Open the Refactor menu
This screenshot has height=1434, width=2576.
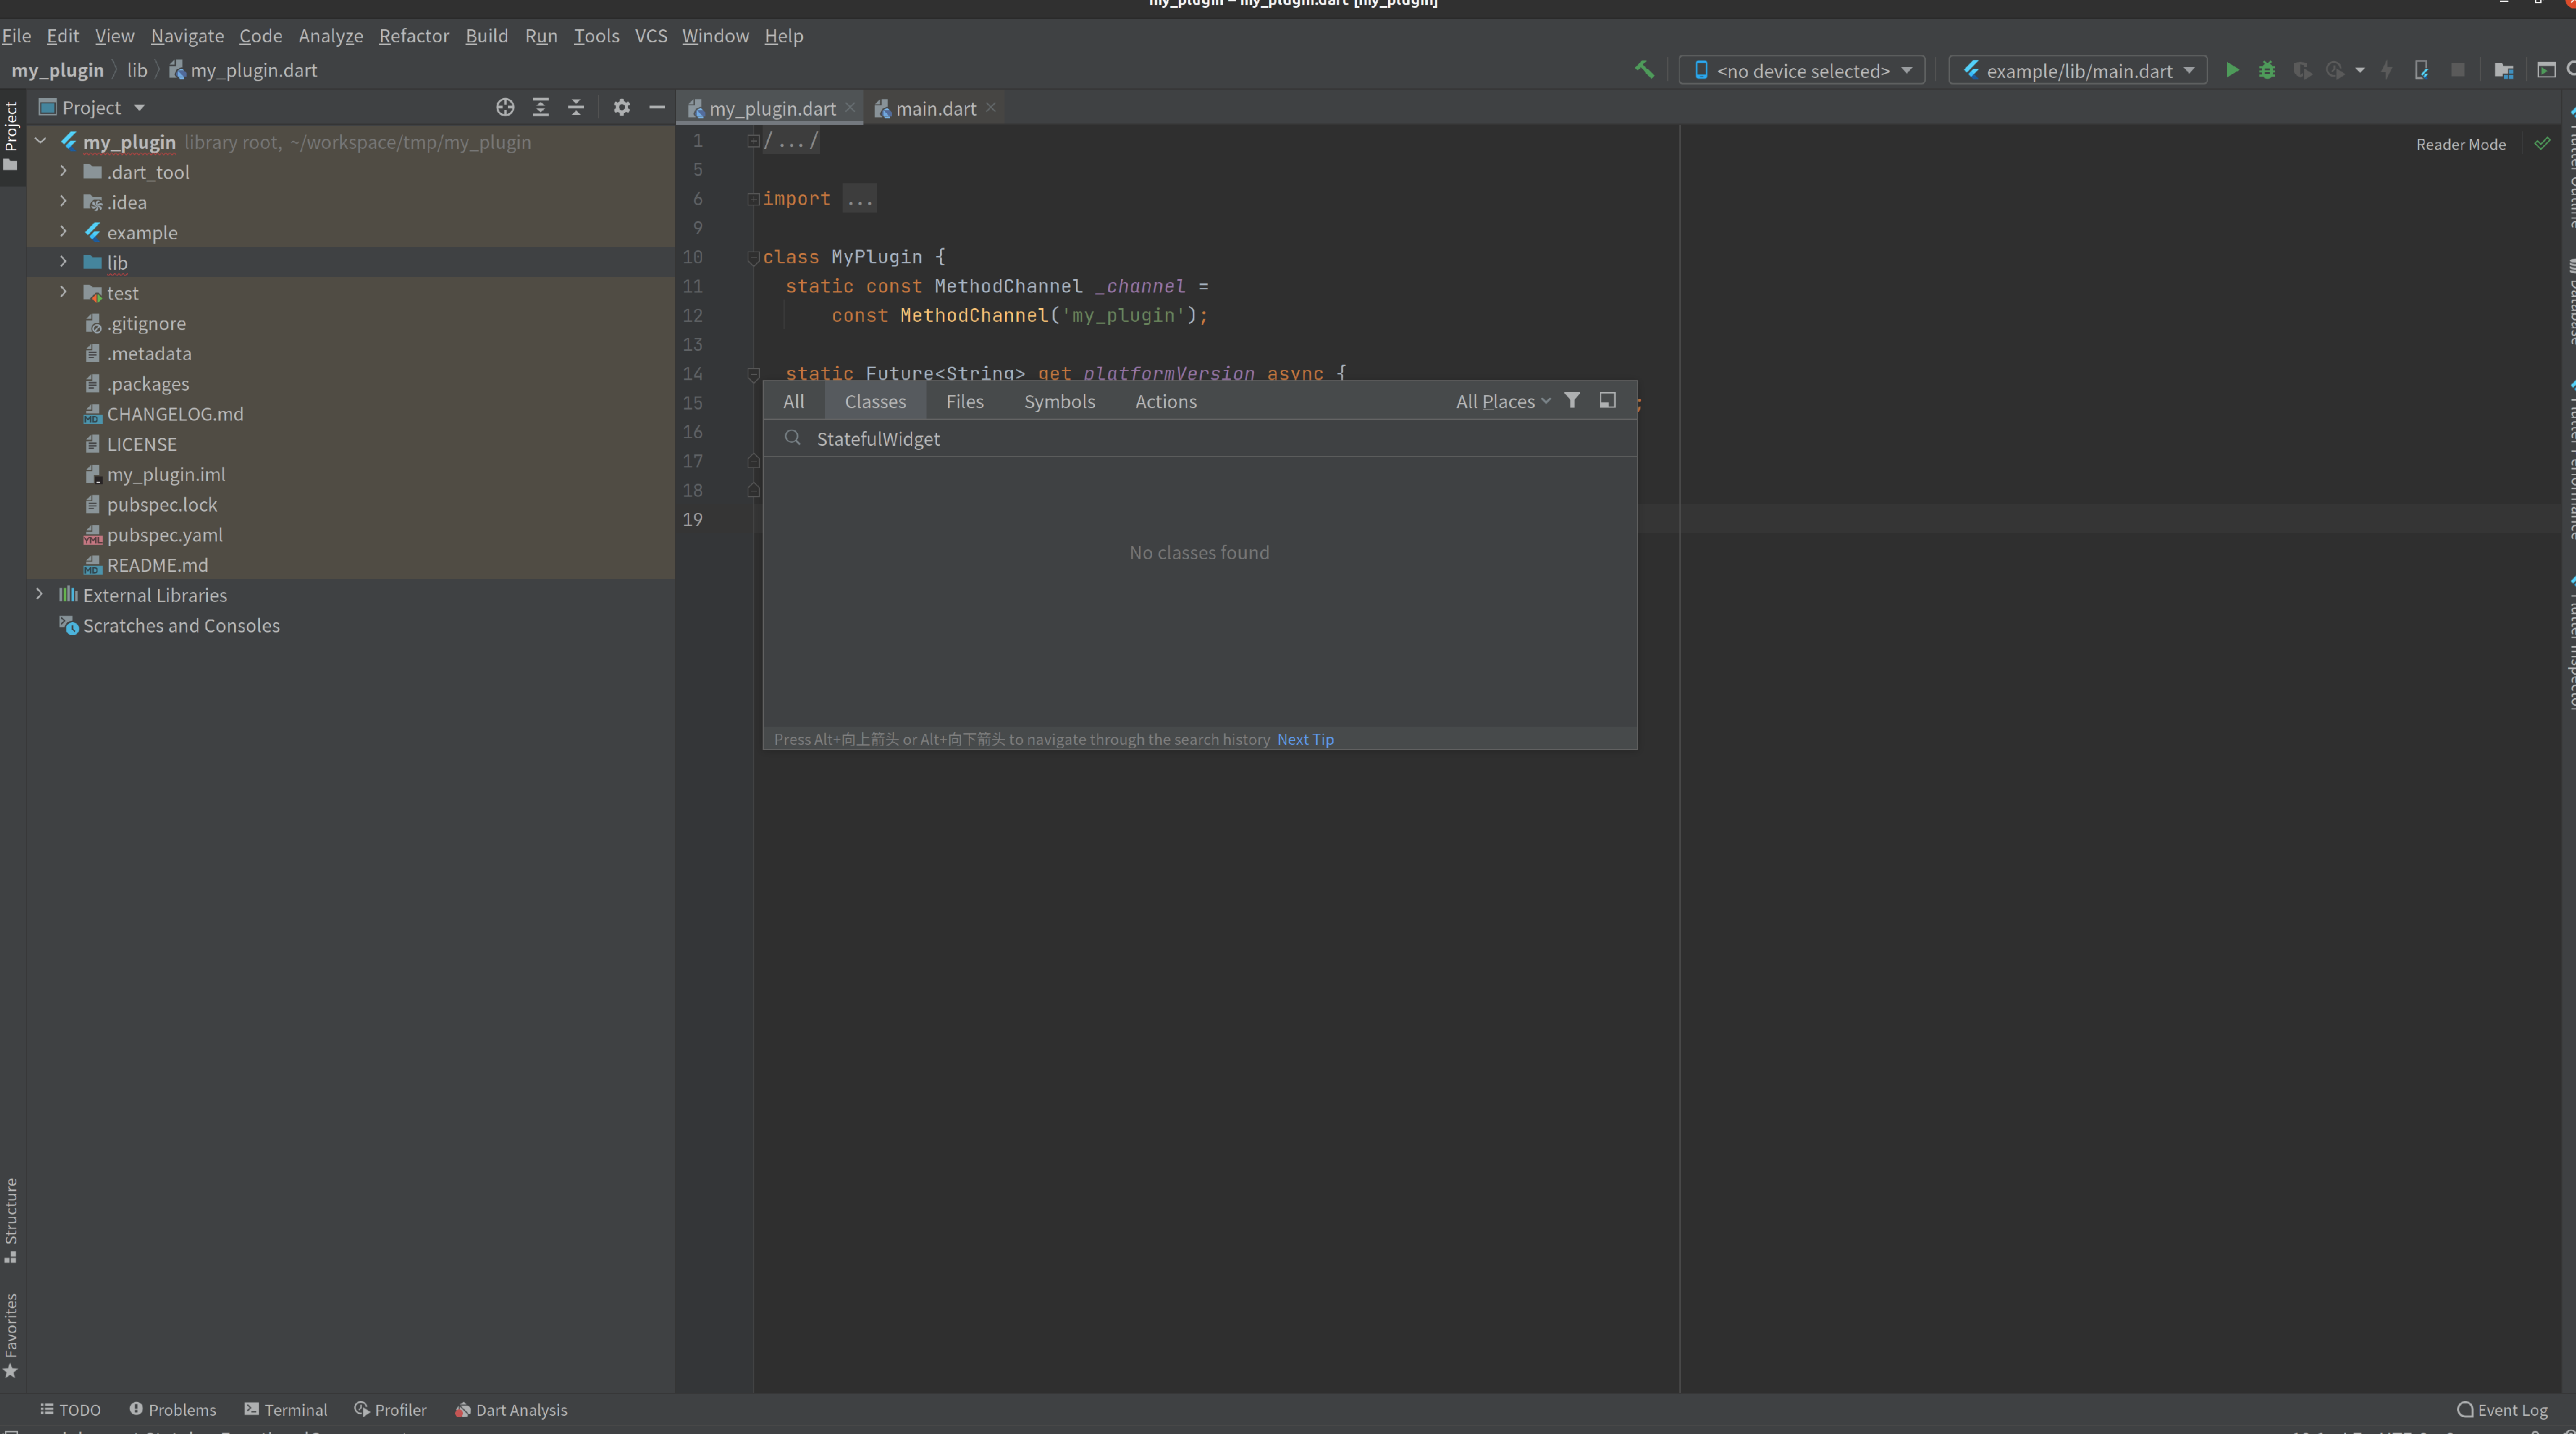[x=413, y=36]
